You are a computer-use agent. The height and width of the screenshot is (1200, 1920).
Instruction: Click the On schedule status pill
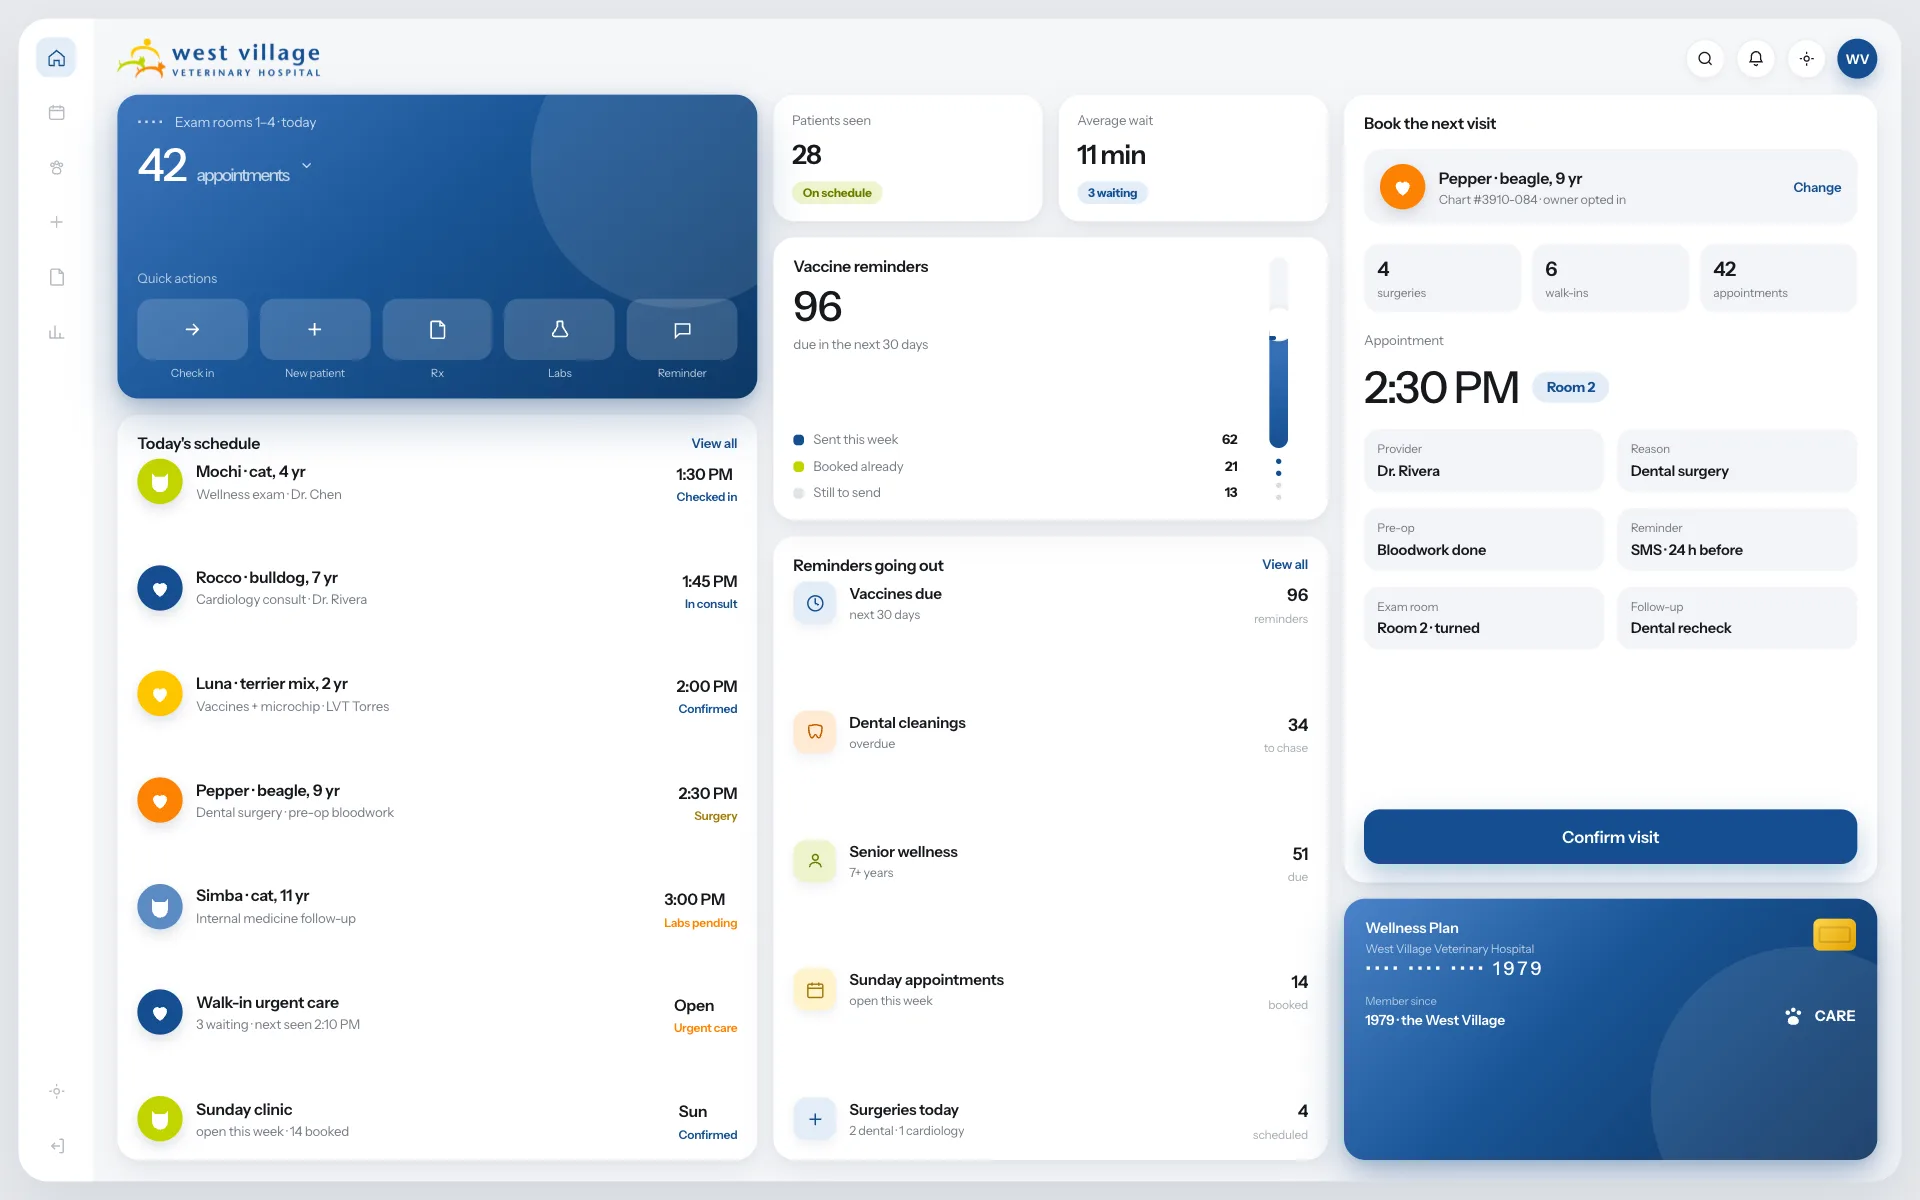pyautogui.click(x=837, y=193)
